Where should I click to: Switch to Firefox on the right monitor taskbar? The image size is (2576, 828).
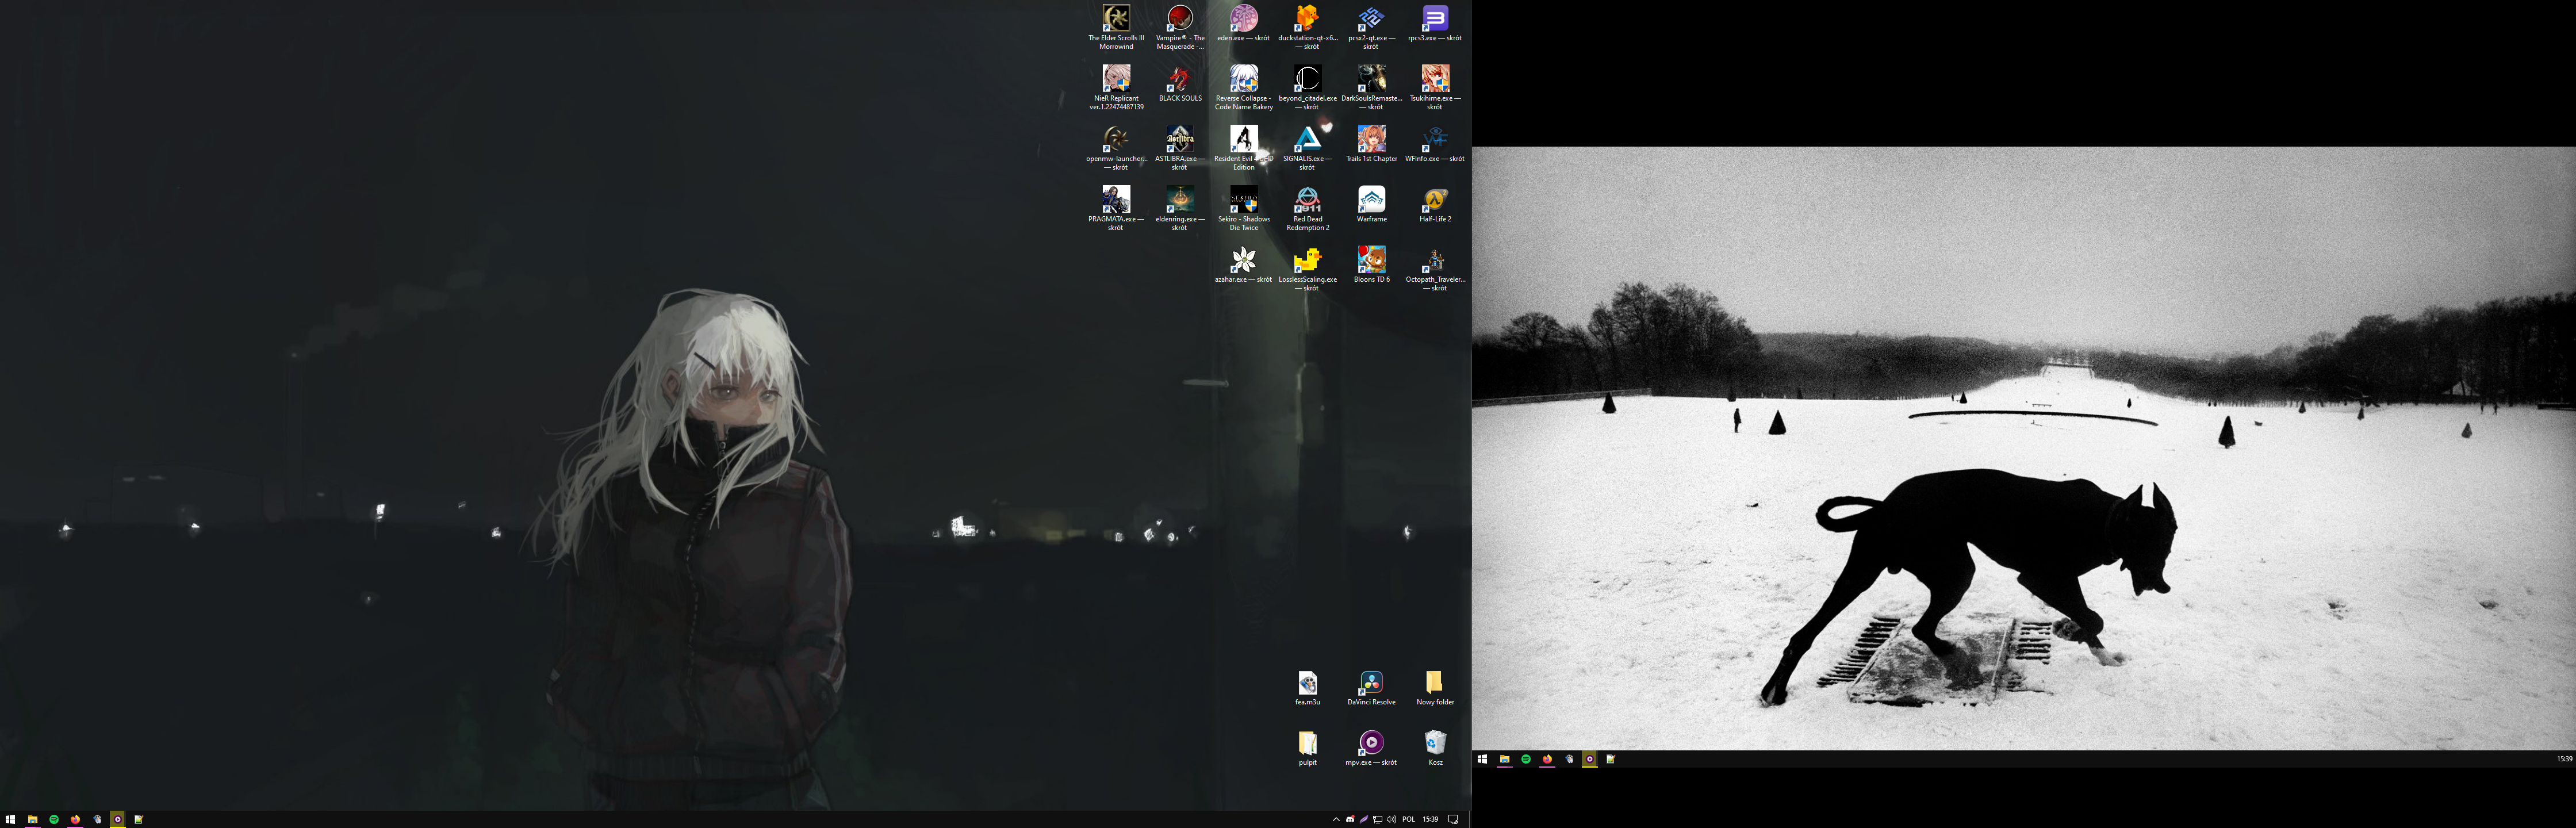1547,759
